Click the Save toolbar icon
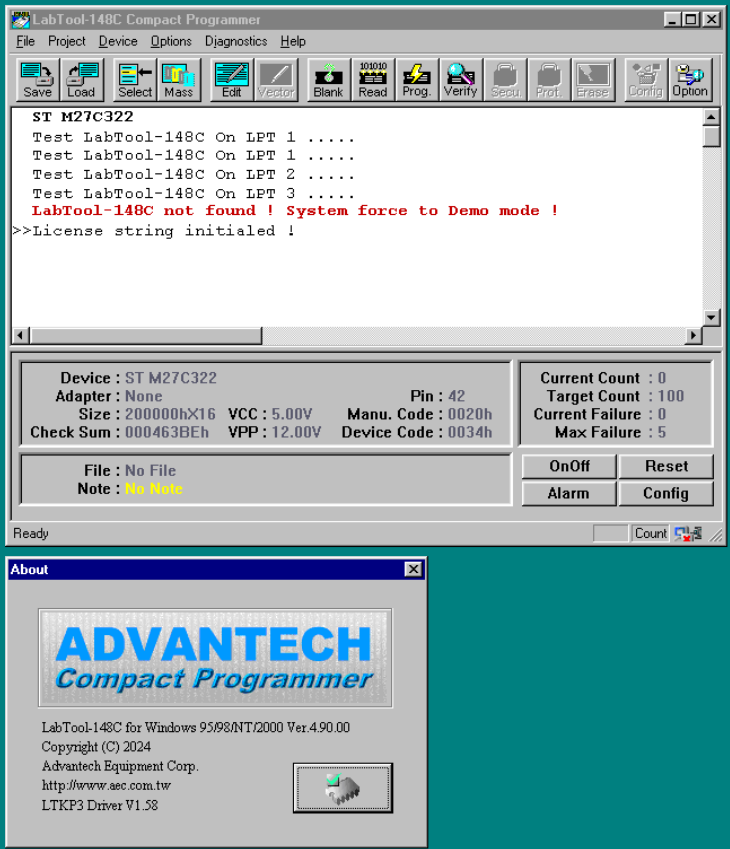730x849 pixels. coord(37,80)
